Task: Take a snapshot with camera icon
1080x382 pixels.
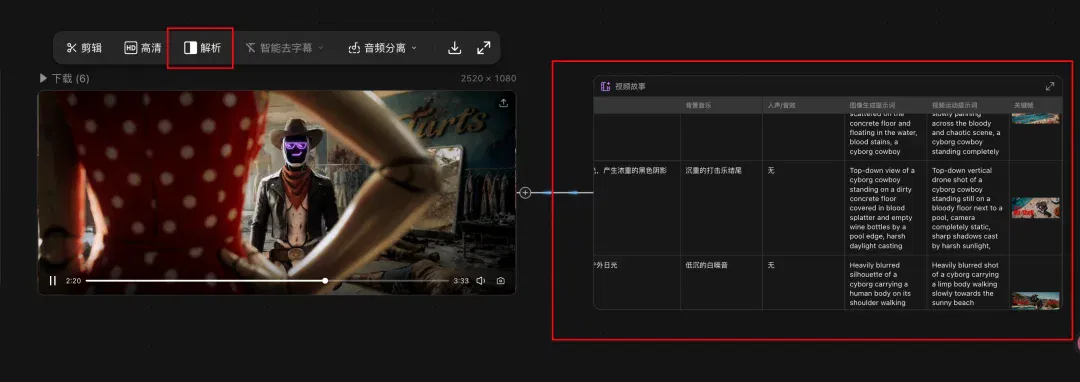Action: [x=501, y=281]
